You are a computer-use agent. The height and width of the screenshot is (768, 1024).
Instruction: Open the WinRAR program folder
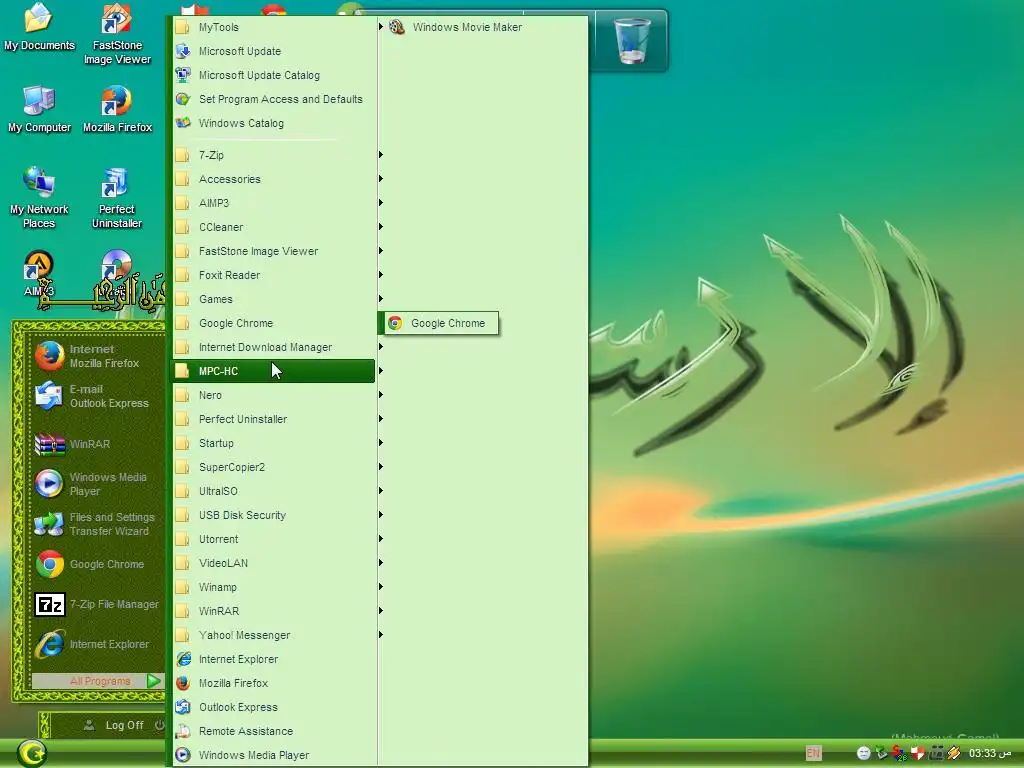274,611
